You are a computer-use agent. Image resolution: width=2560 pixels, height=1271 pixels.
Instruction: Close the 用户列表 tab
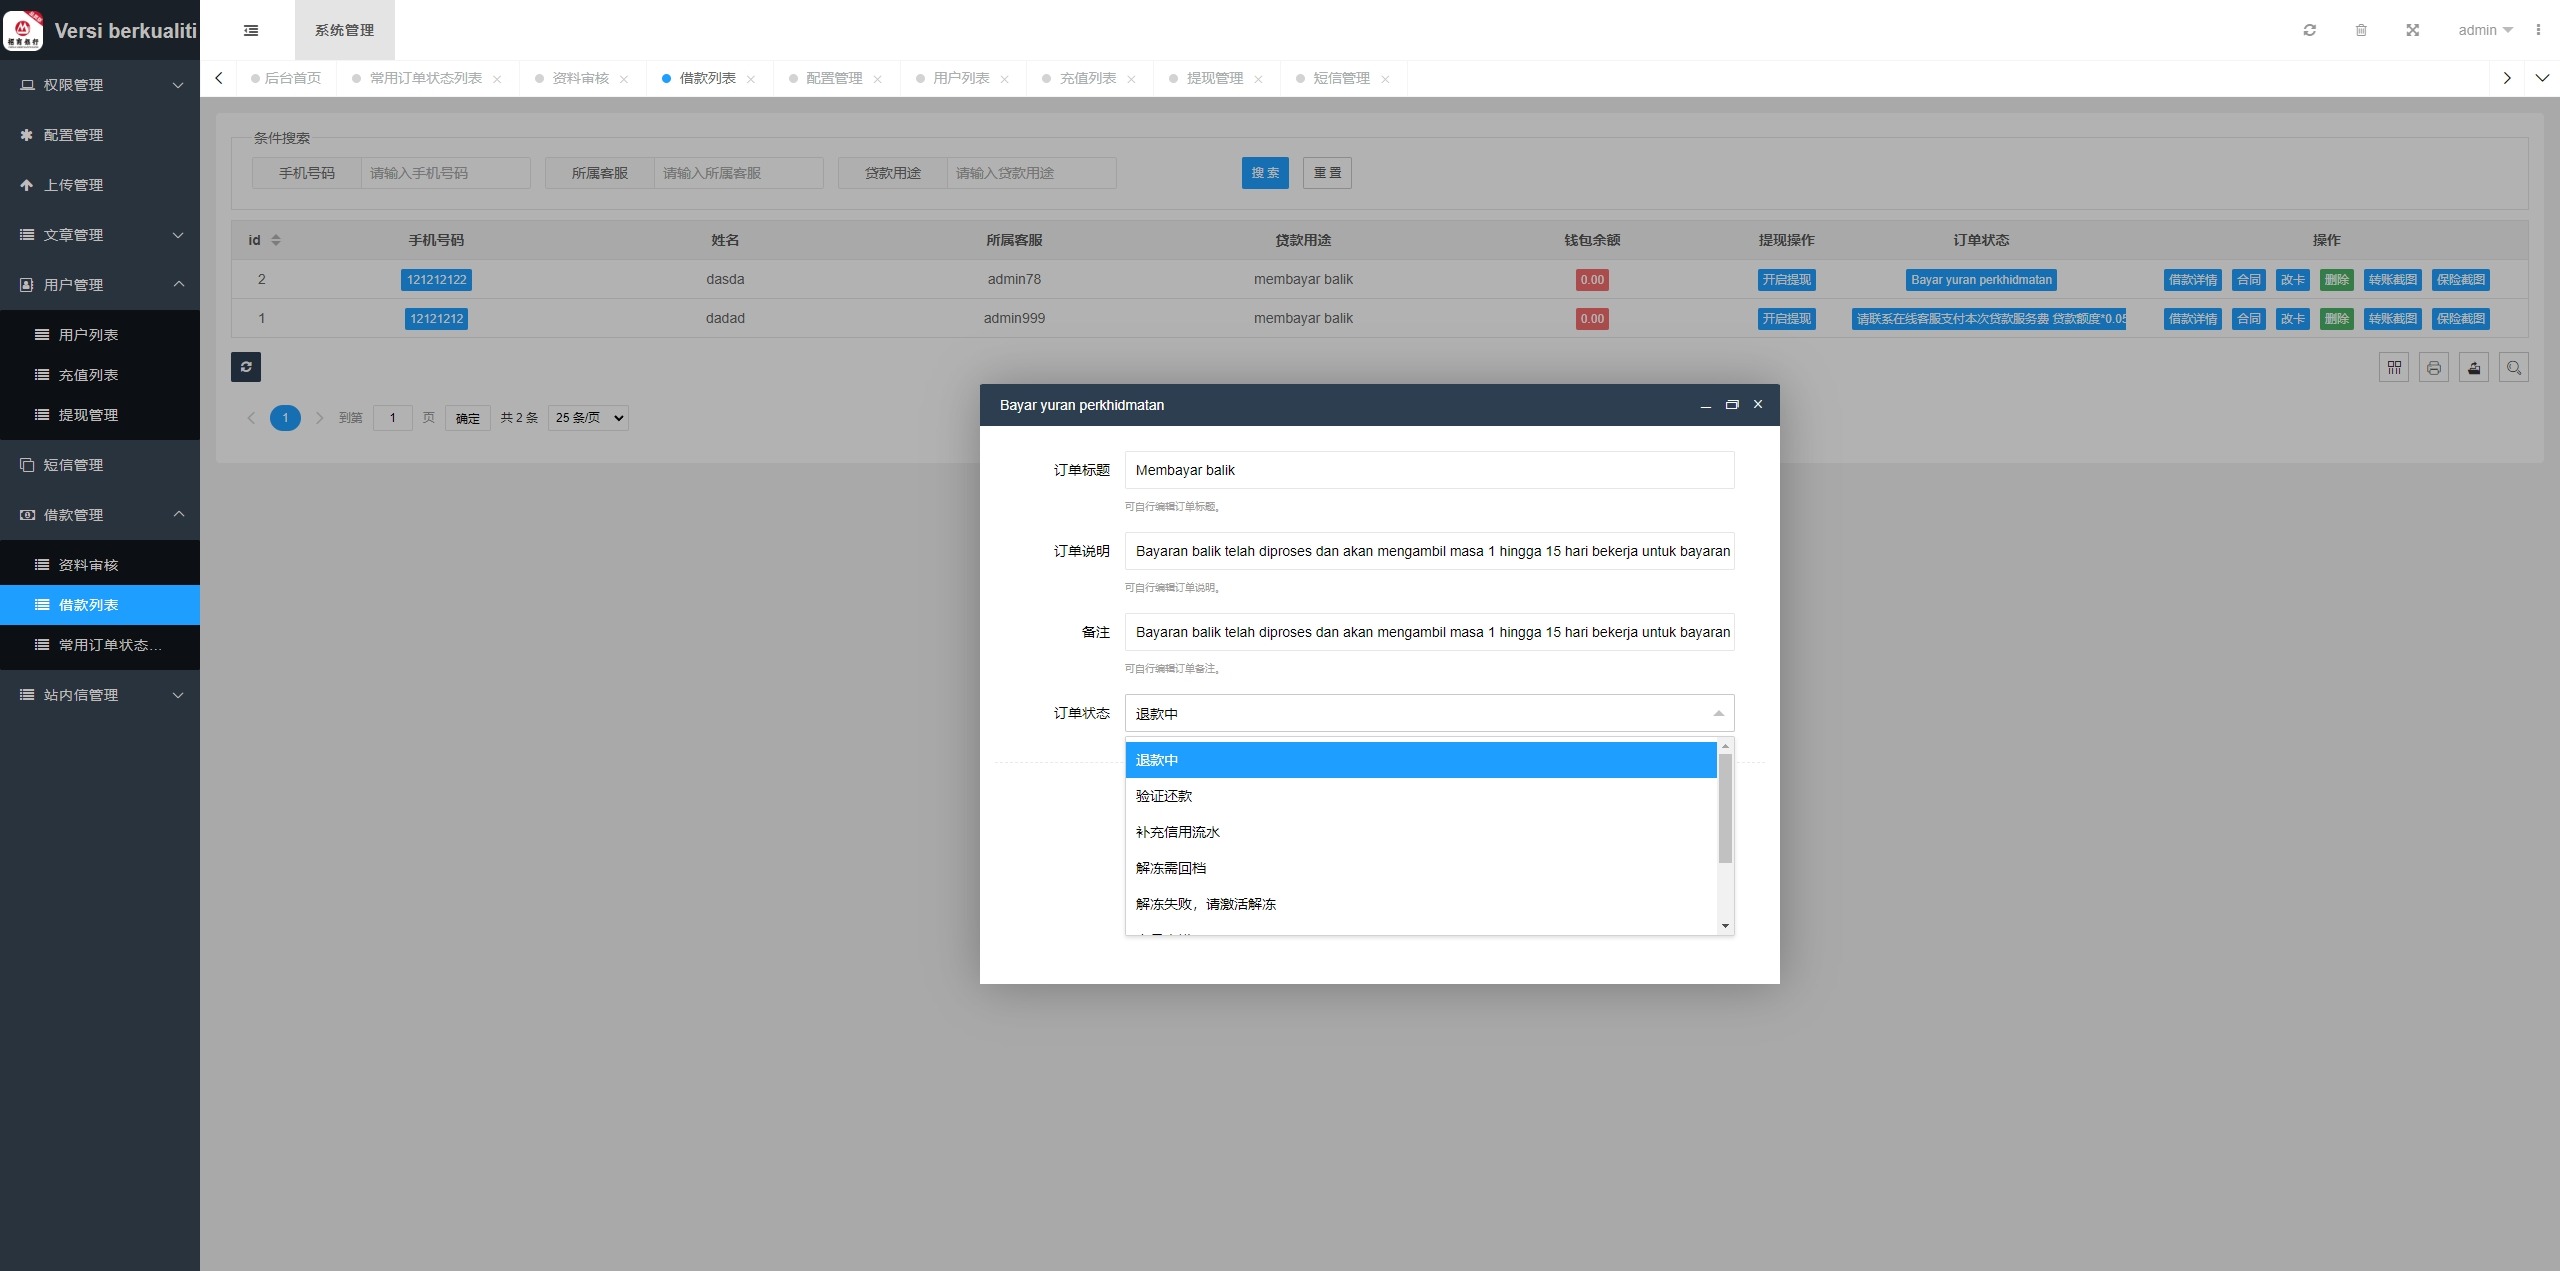[1005, 79]
